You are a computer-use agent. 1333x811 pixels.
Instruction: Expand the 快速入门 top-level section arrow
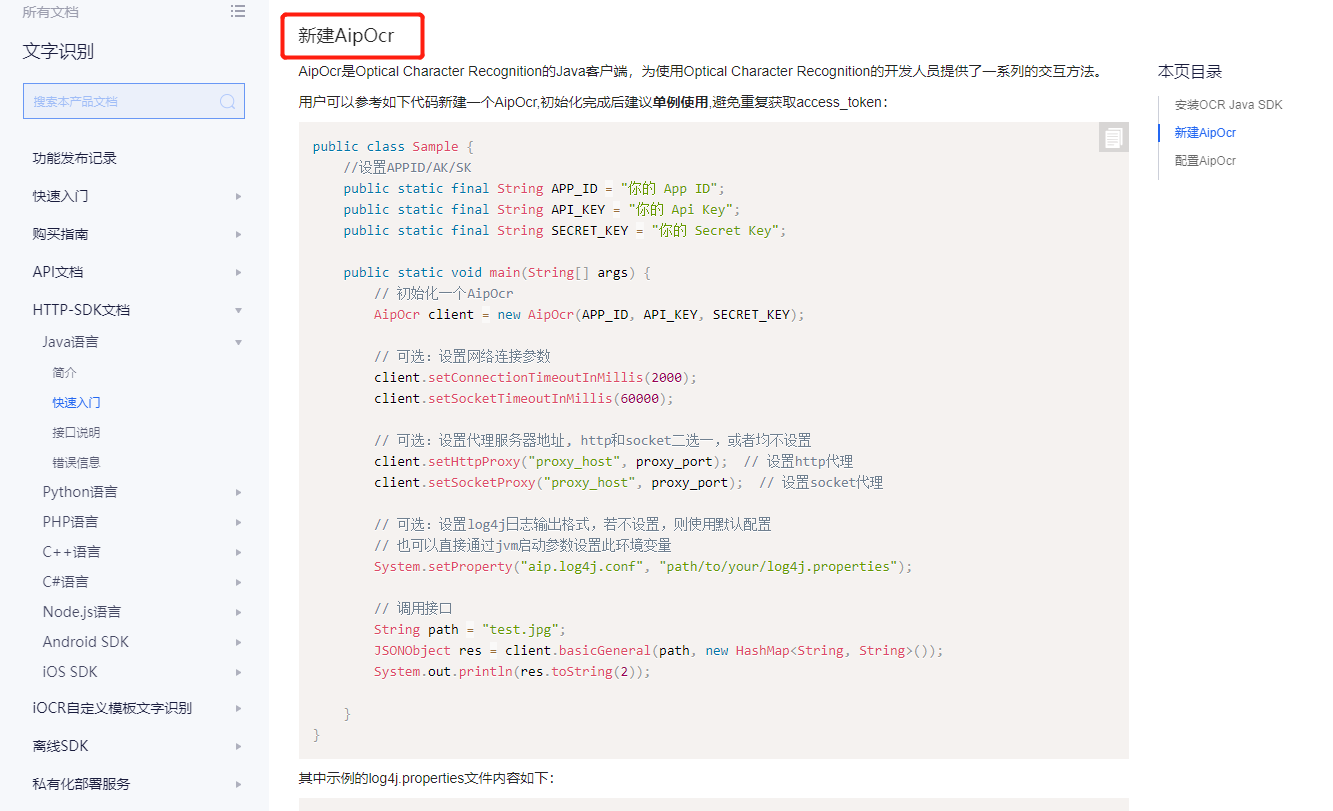[238, 196]
